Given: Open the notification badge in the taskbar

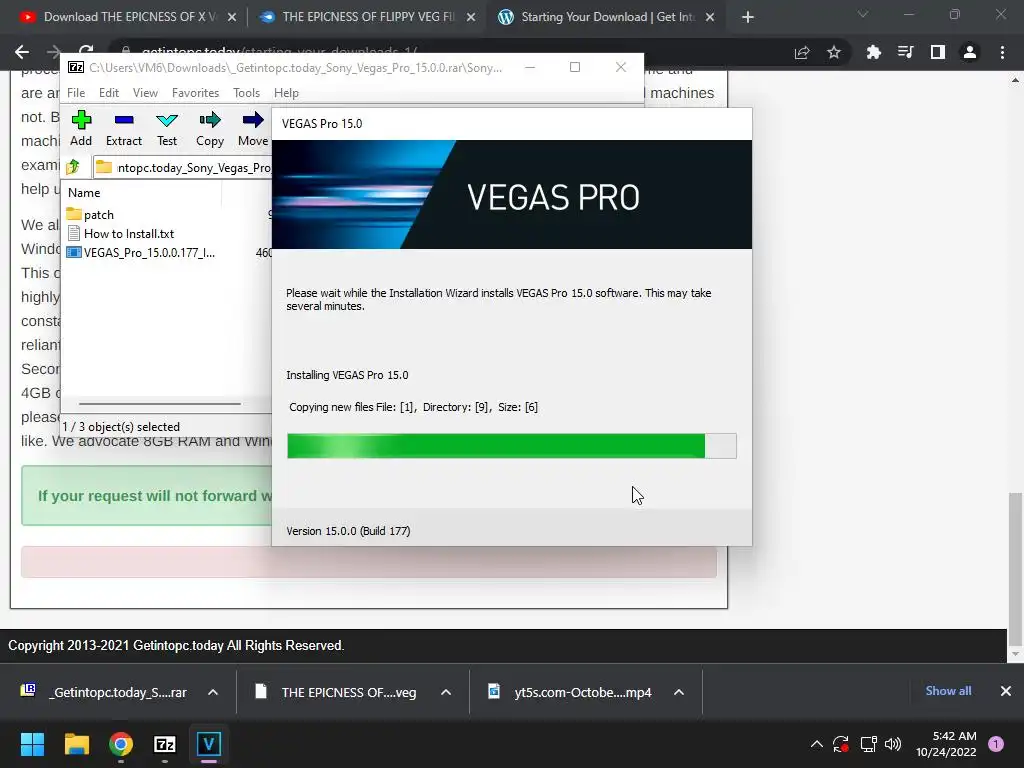Looking at the screenshot, I should point(996,744).
